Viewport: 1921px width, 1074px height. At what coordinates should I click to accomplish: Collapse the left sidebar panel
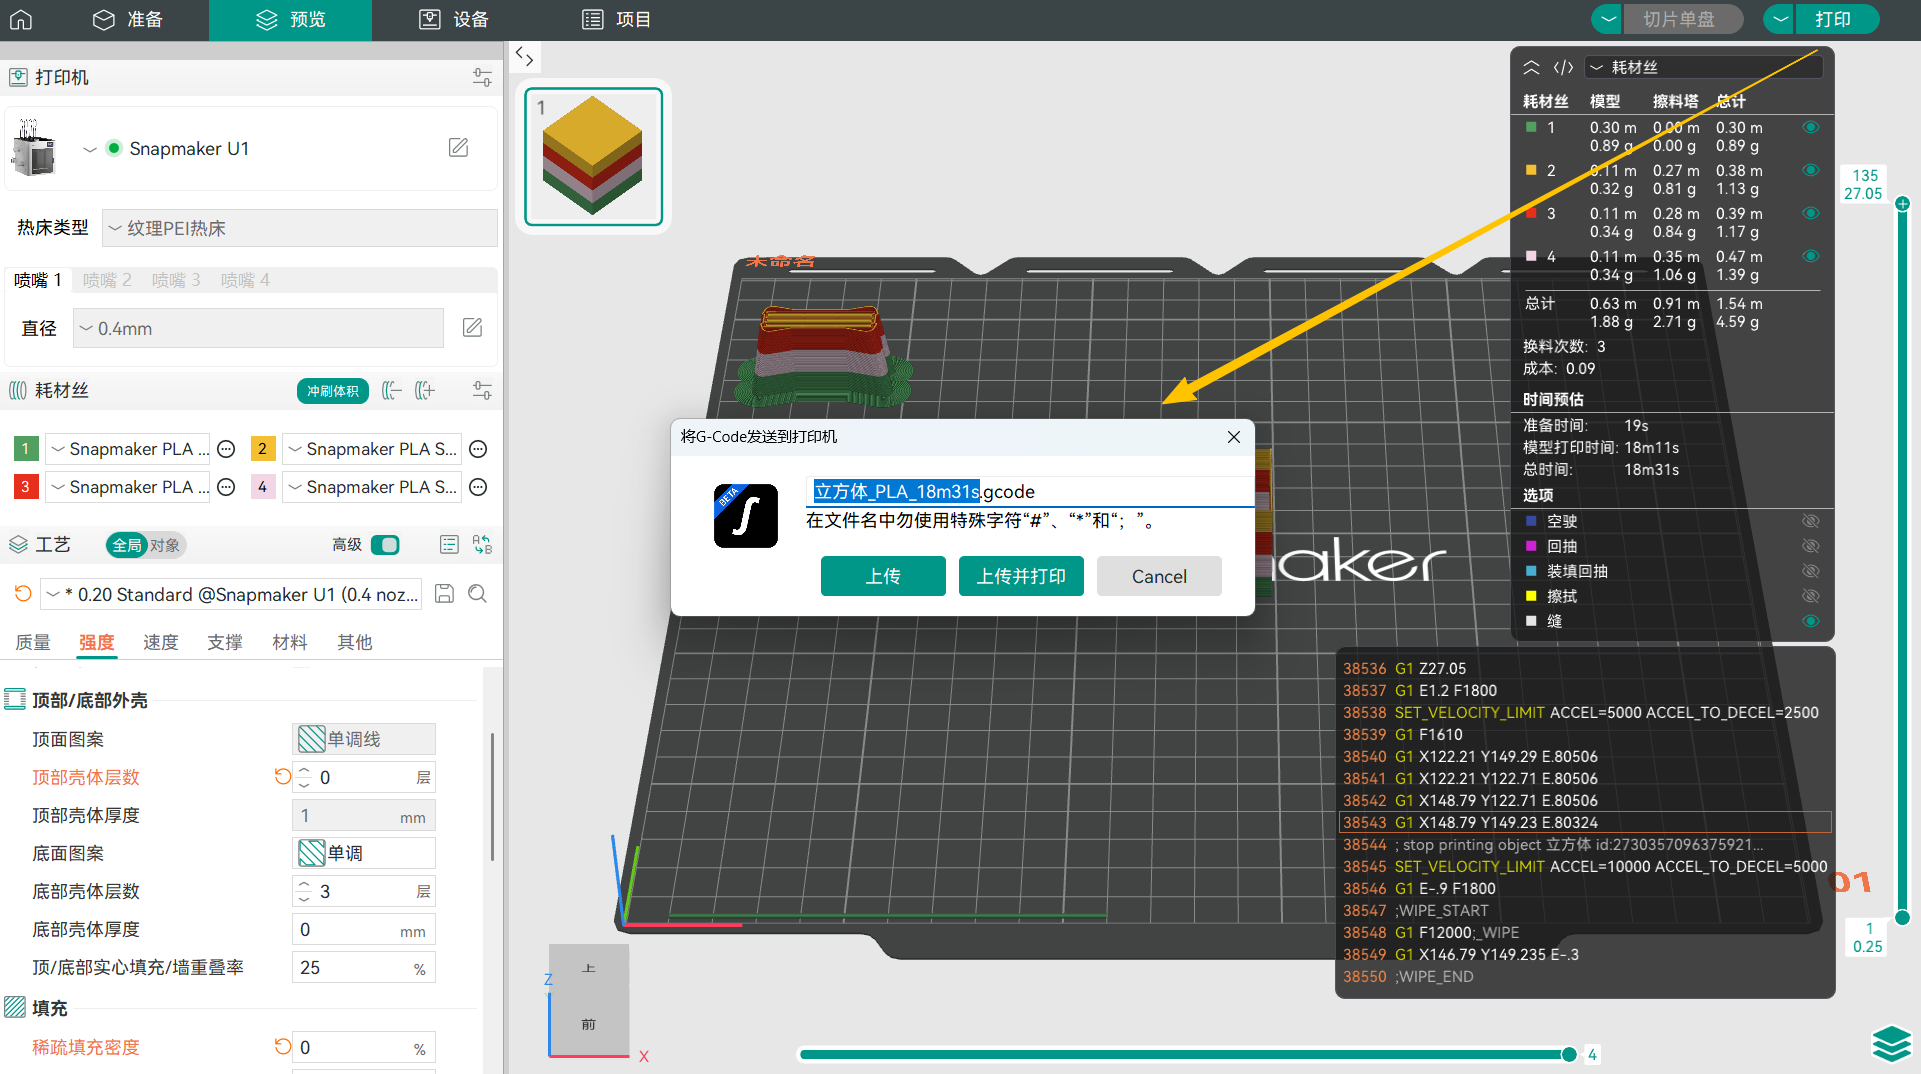524,56
